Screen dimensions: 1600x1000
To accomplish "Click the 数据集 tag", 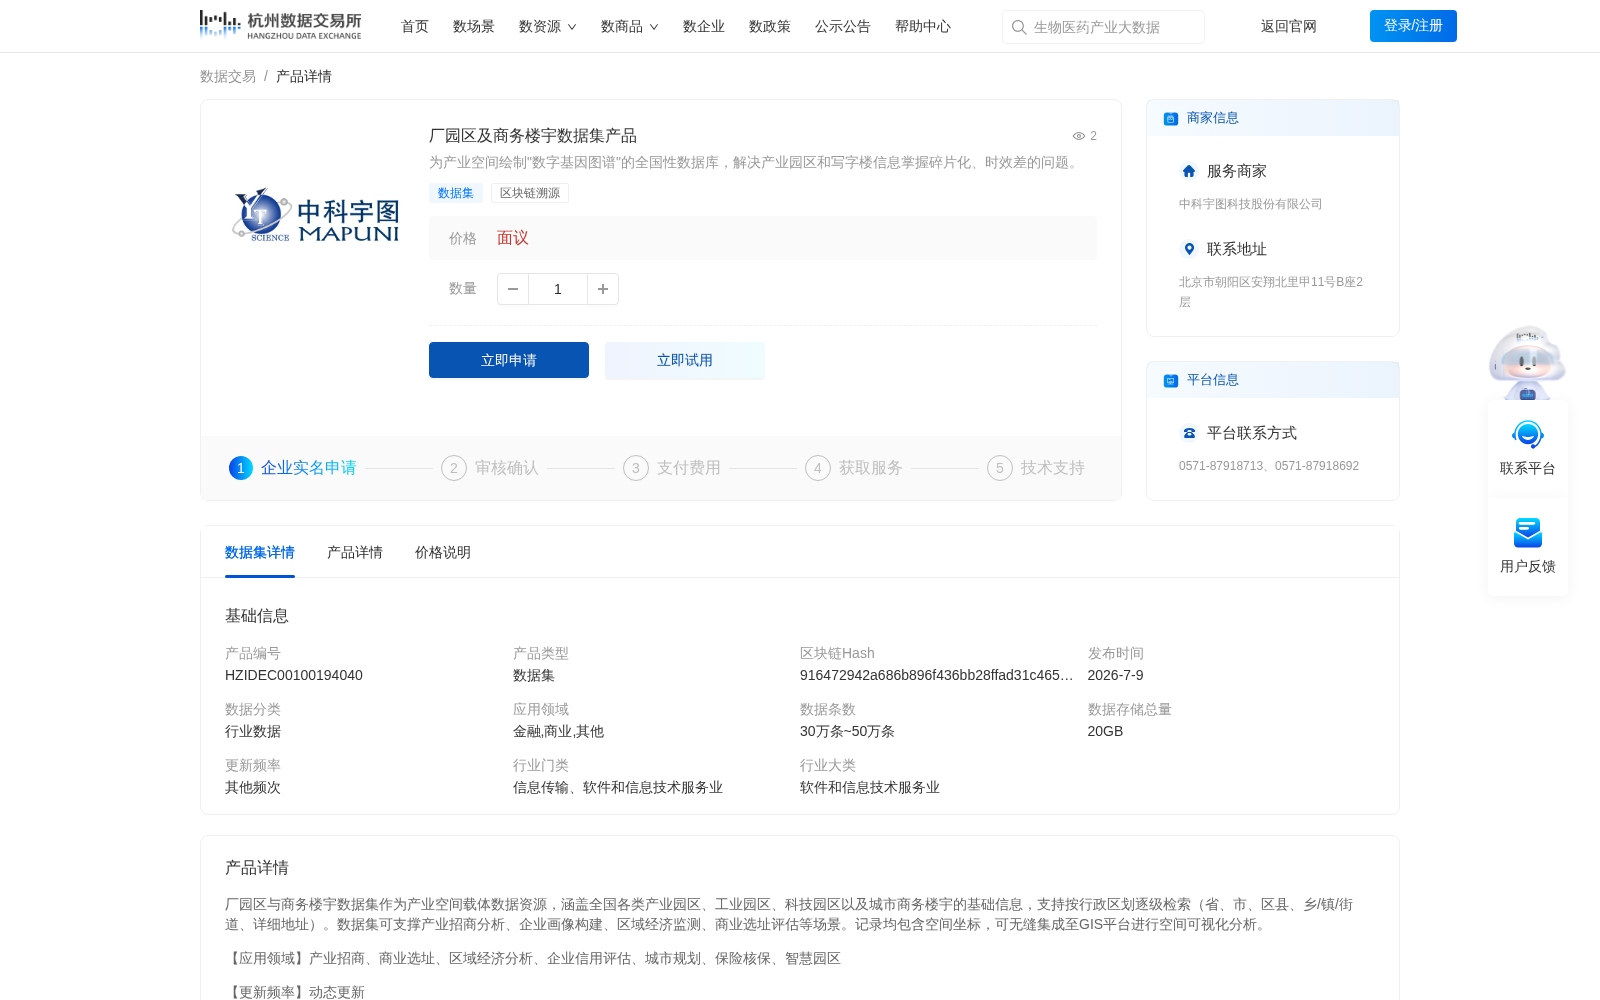I will coord(456,193).
